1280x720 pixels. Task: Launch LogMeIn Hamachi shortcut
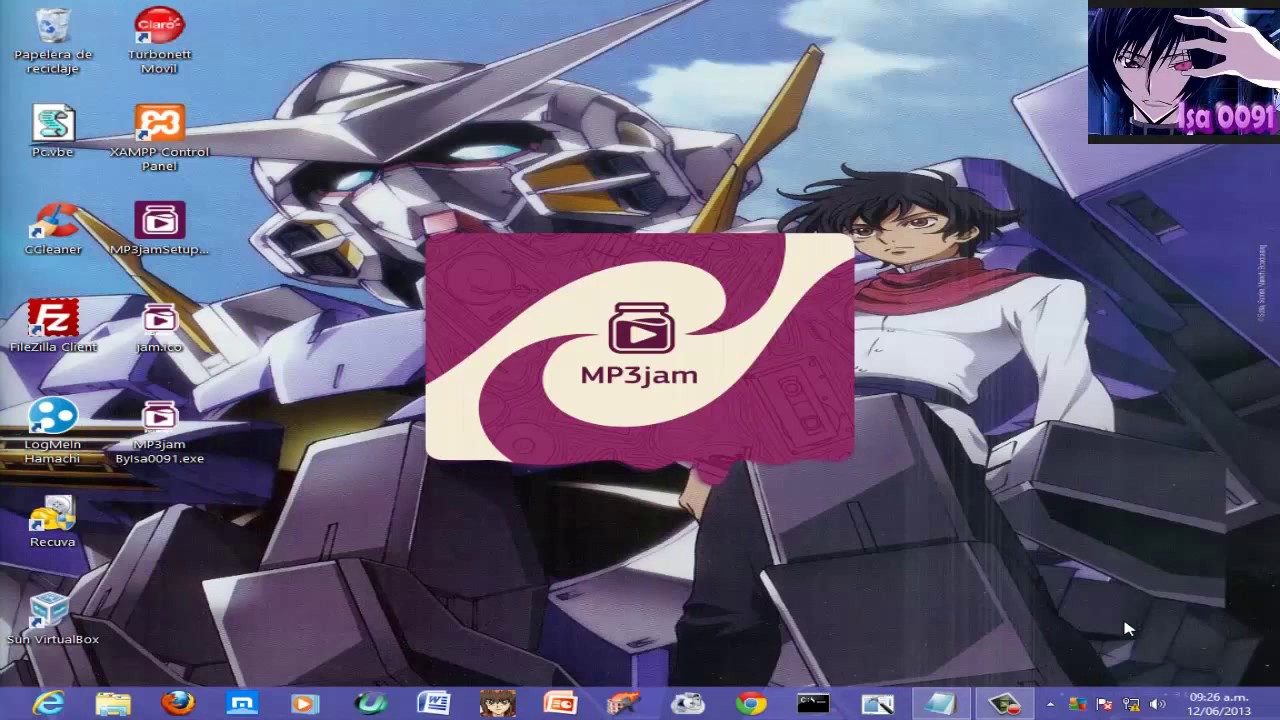(x=52, y=431)
